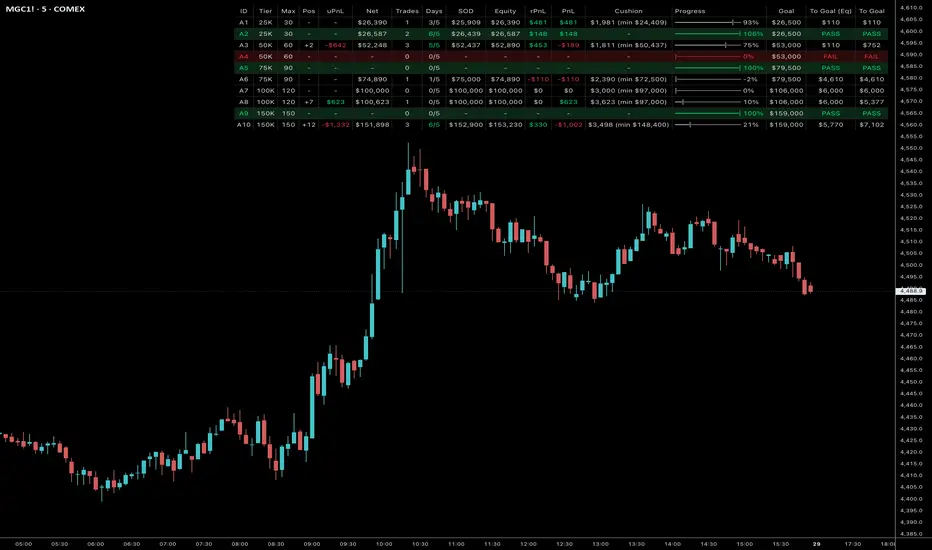932x550 pixels.
Task: Click the SOD value $152,900
Action: click(x=465, y=125)
